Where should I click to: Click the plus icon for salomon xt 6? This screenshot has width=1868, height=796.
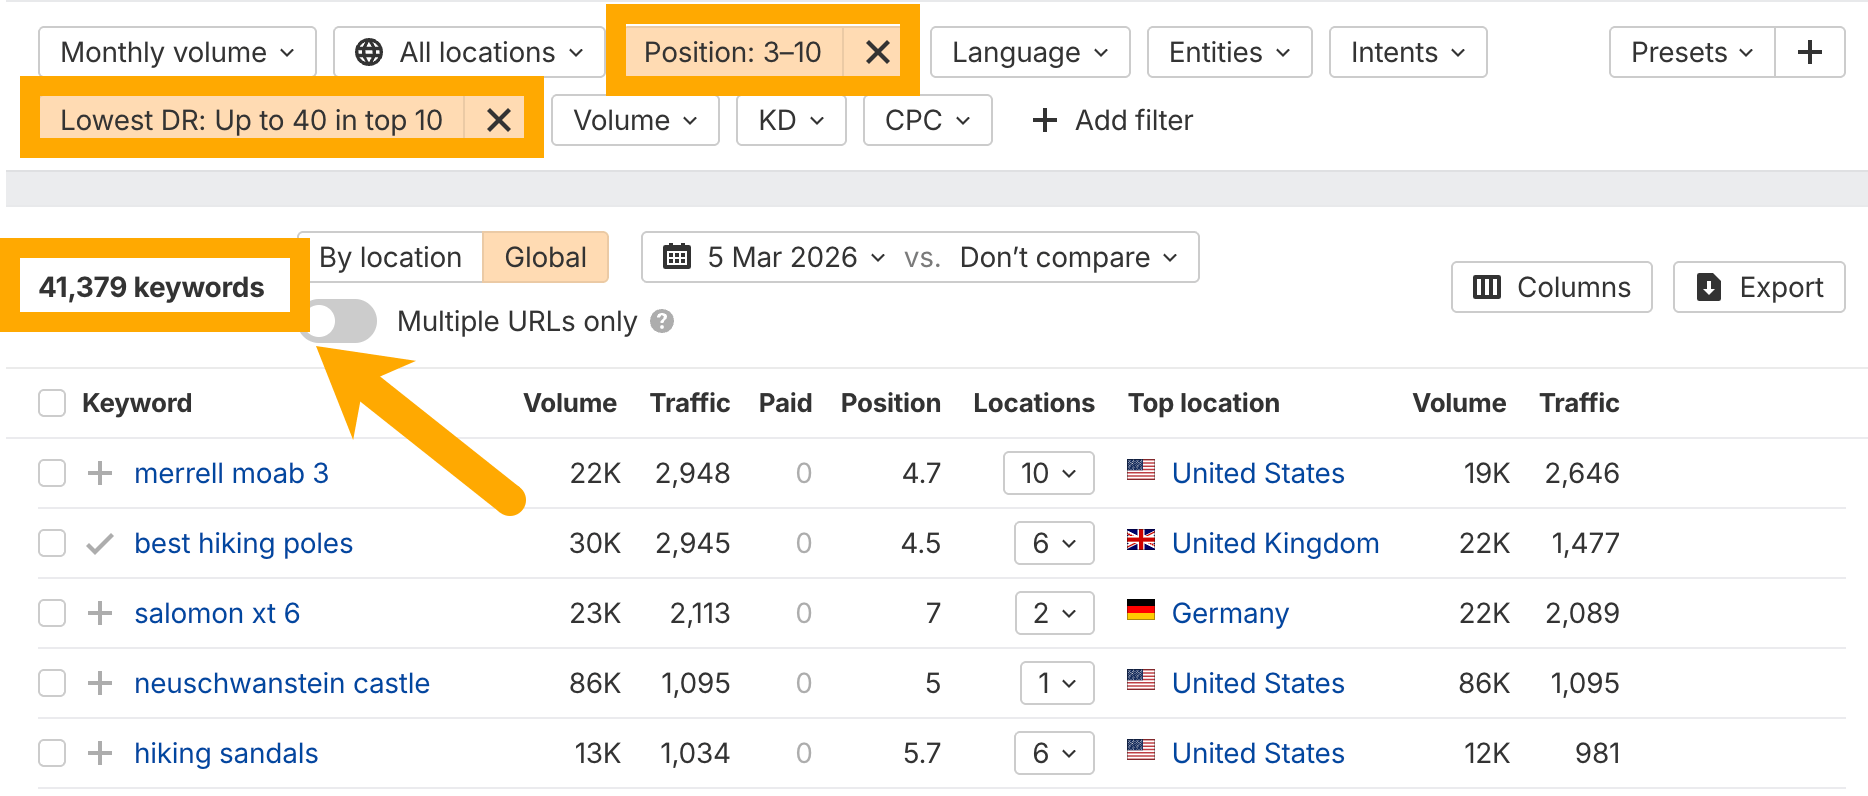[100, 613]
